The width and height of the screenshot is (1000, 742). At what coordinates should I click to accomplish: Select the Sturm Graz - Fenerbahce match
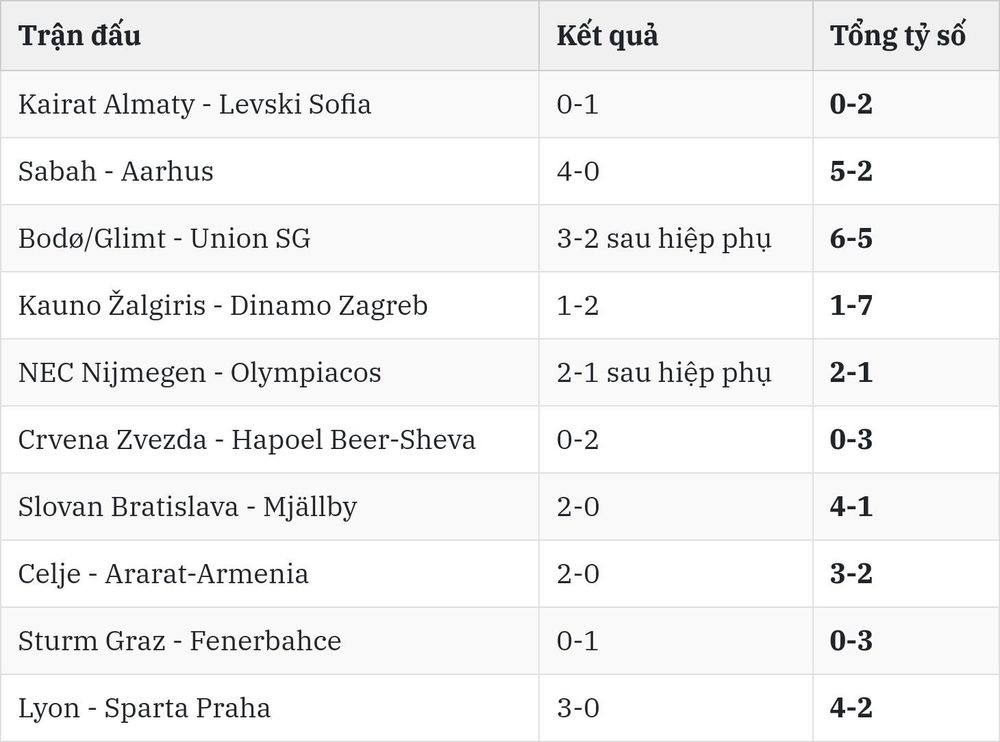coord(180,641)
